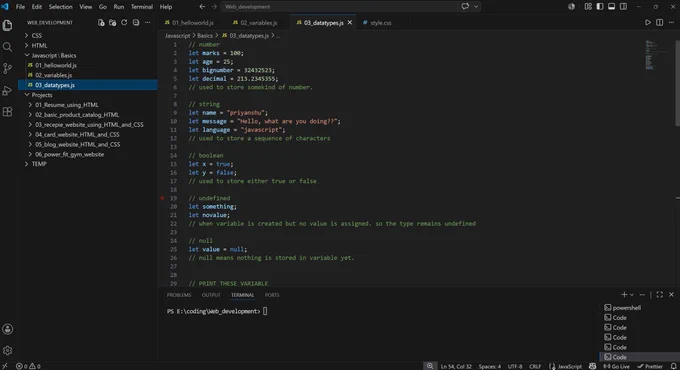
Task: Open the Copilot chat icon in title bar
Action: 465,7
